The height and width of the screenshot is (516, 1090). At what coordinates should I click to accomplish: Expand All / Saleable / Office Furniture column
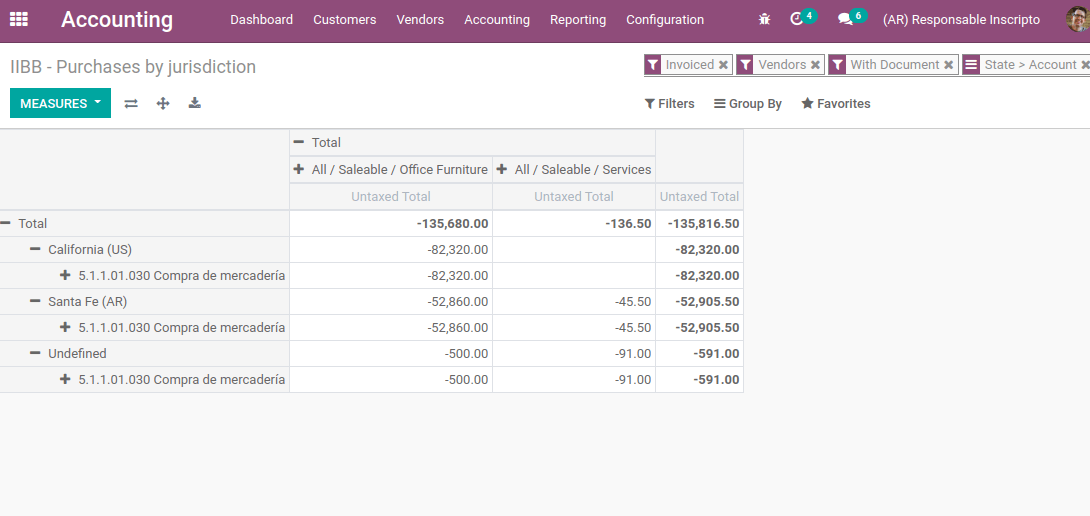[391, 170]
